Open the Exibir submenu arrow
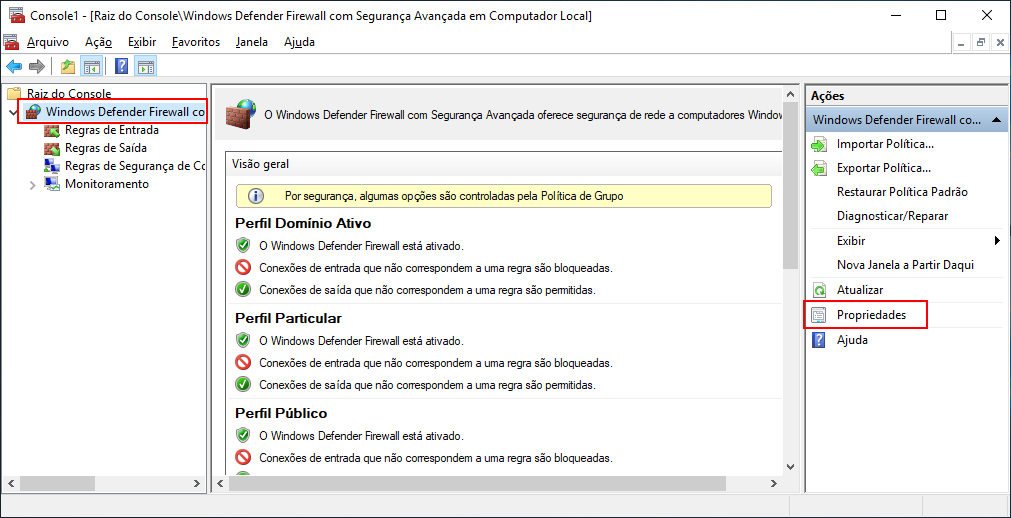This screenshot has width=1011, height=518. coord(997,241)
